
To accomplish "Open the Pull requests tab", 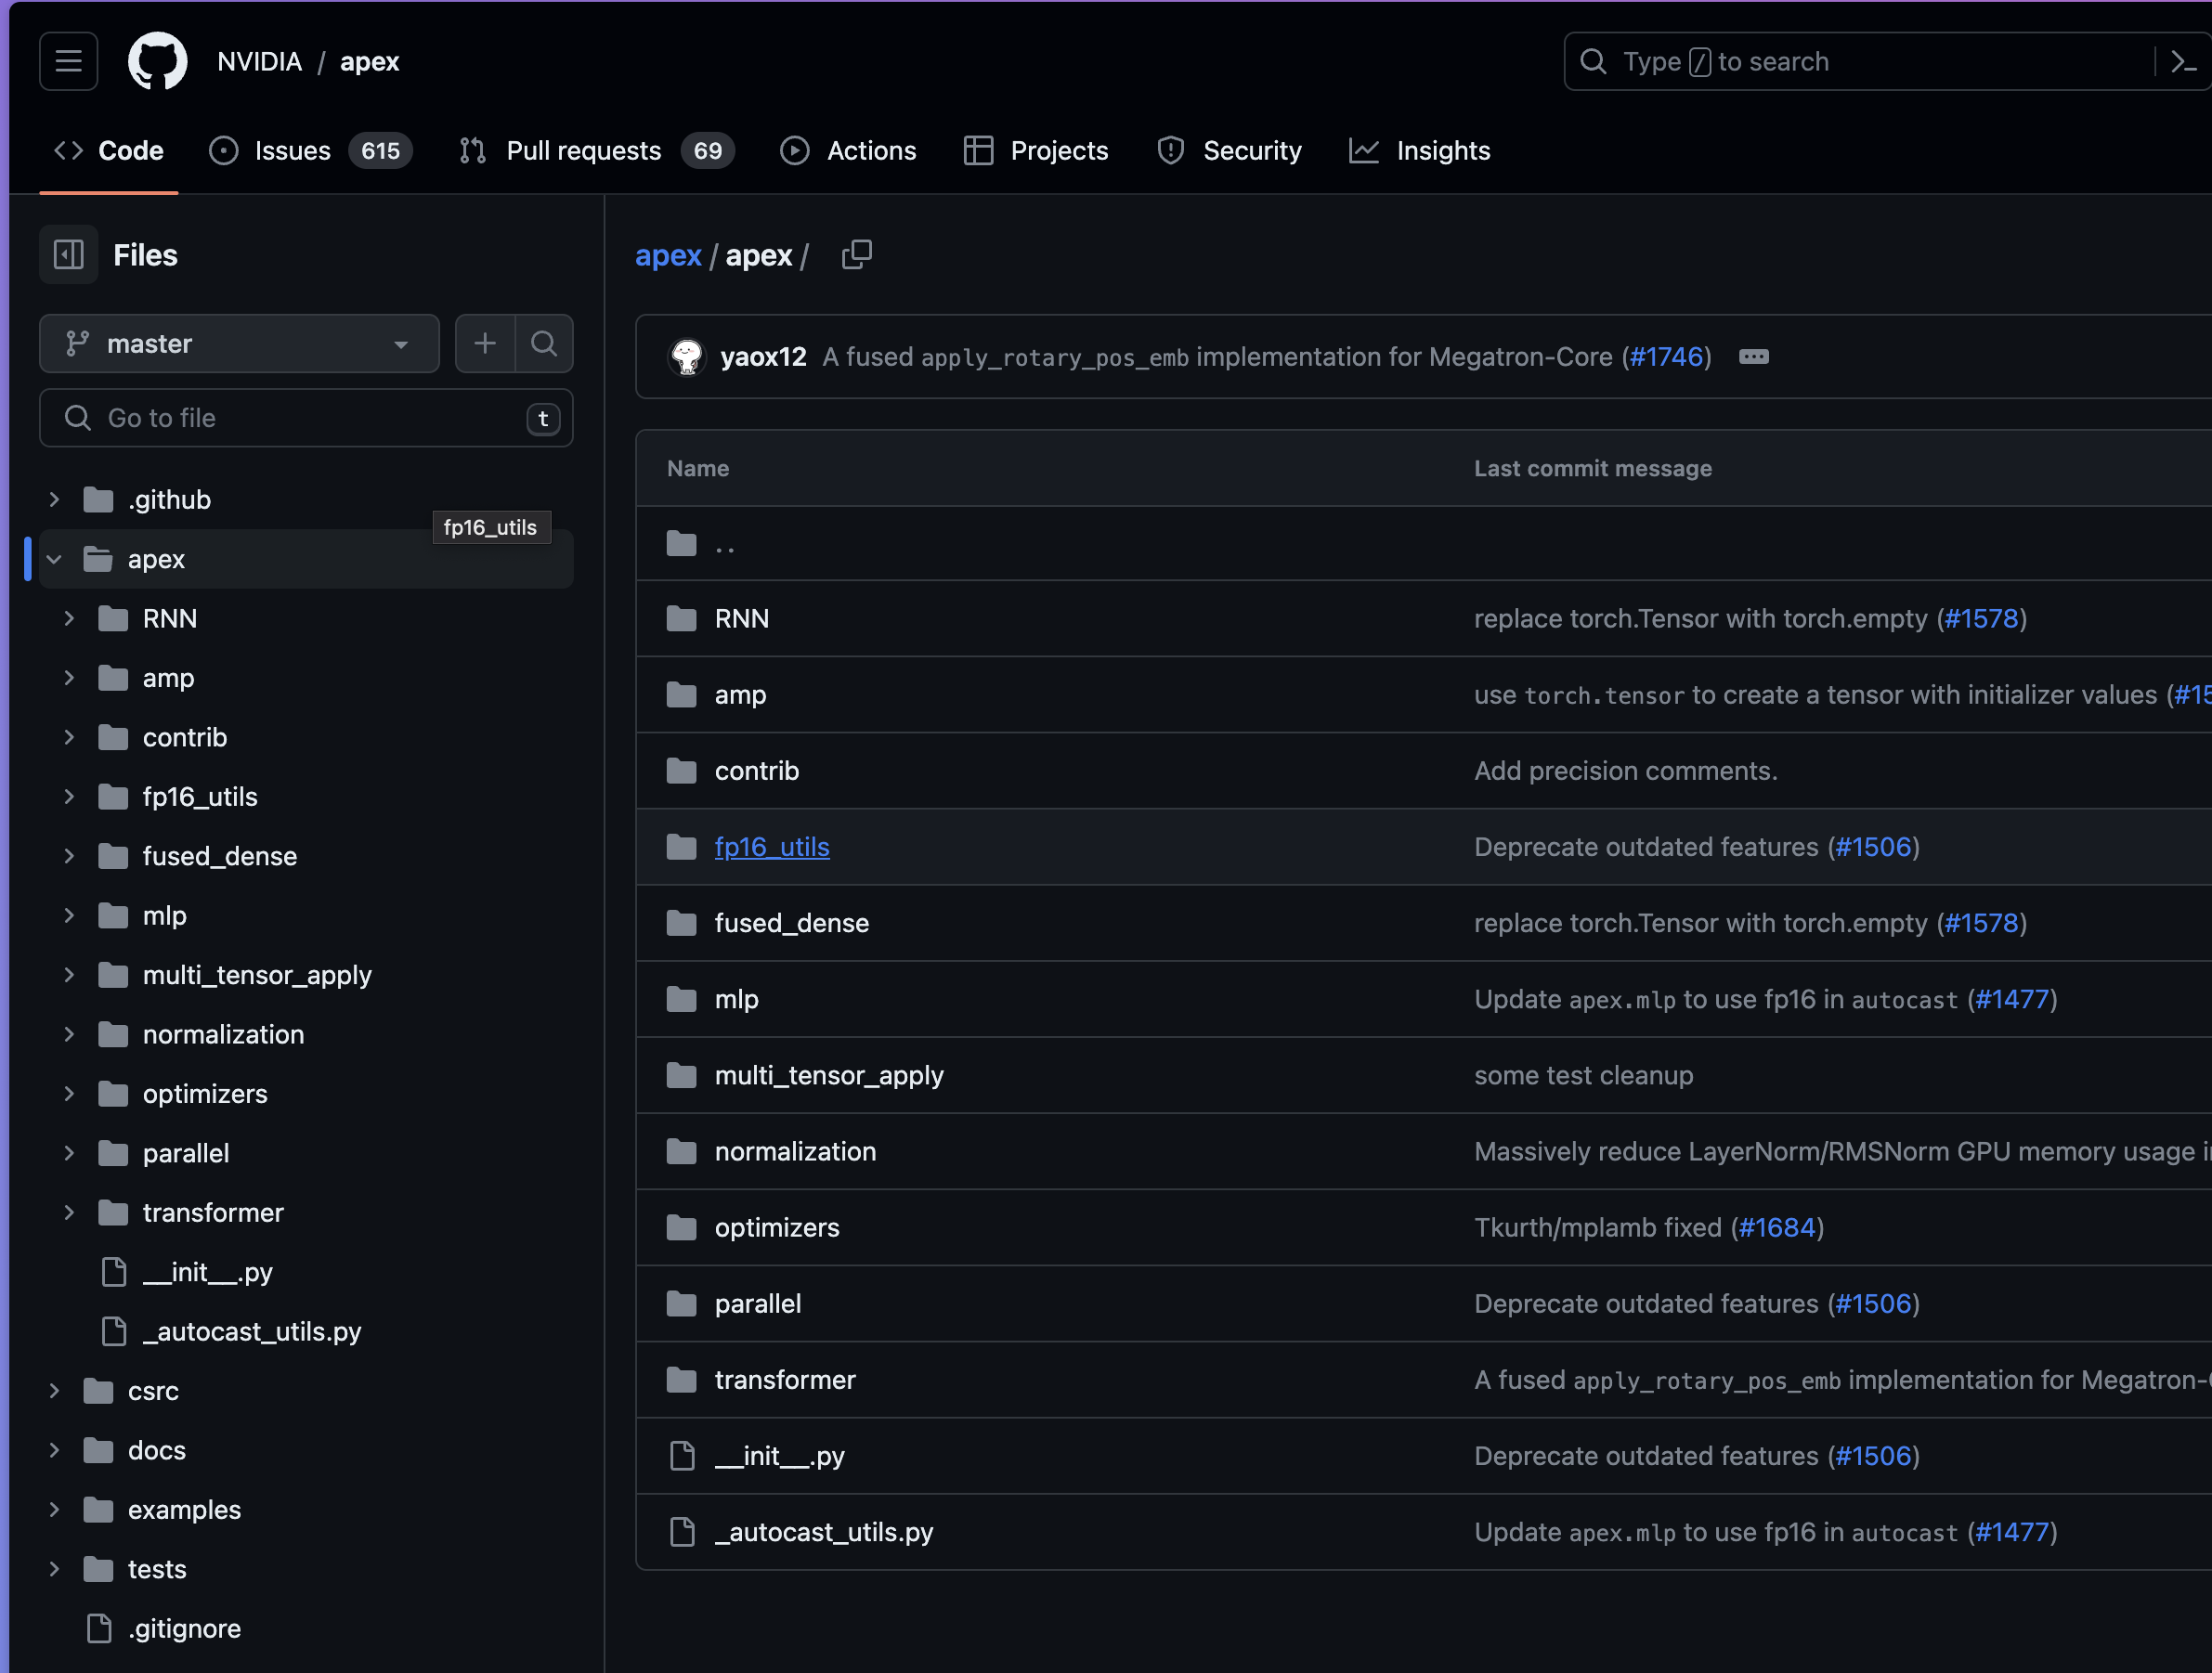I will (x=597, y=151).
